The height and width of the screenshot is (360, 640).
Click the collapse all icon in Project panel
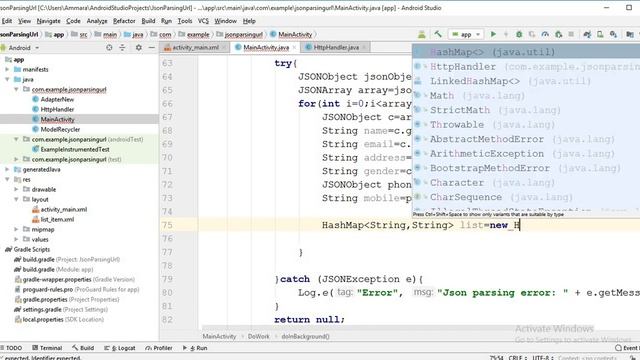click(x=122, y=48)
